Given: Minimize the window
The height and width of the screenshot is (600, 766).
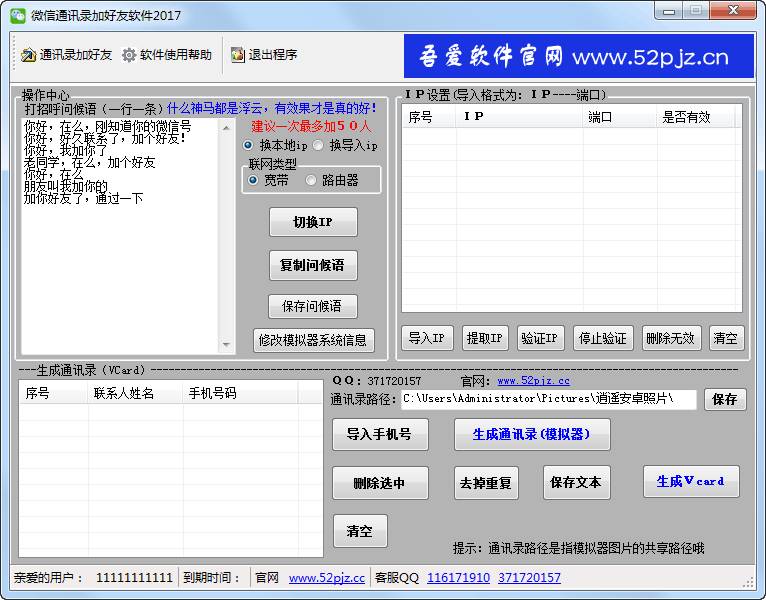Looking at the screenshot, I should (x=670, y=11).
